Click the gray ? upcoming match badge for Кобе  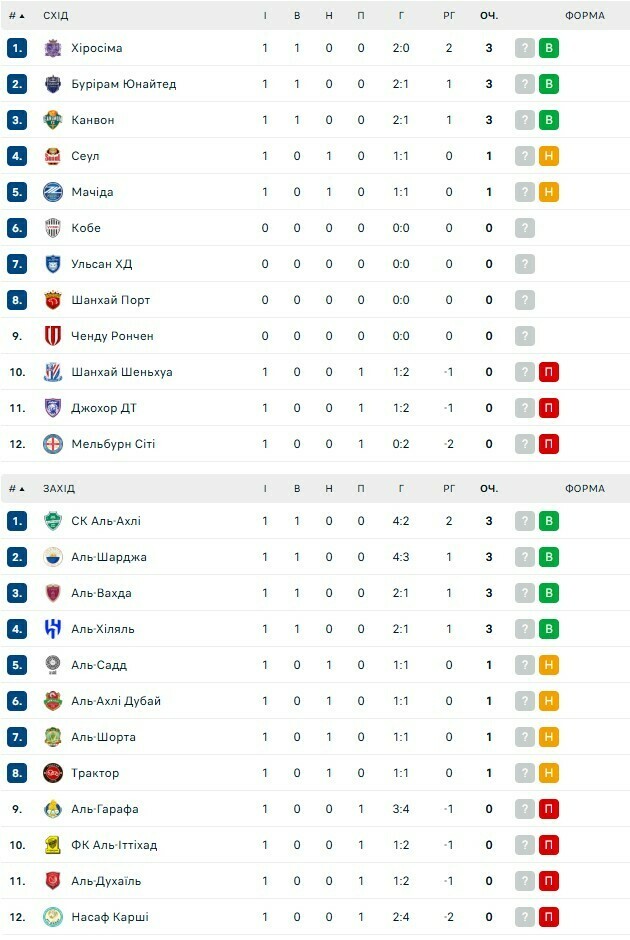[525, 228]
